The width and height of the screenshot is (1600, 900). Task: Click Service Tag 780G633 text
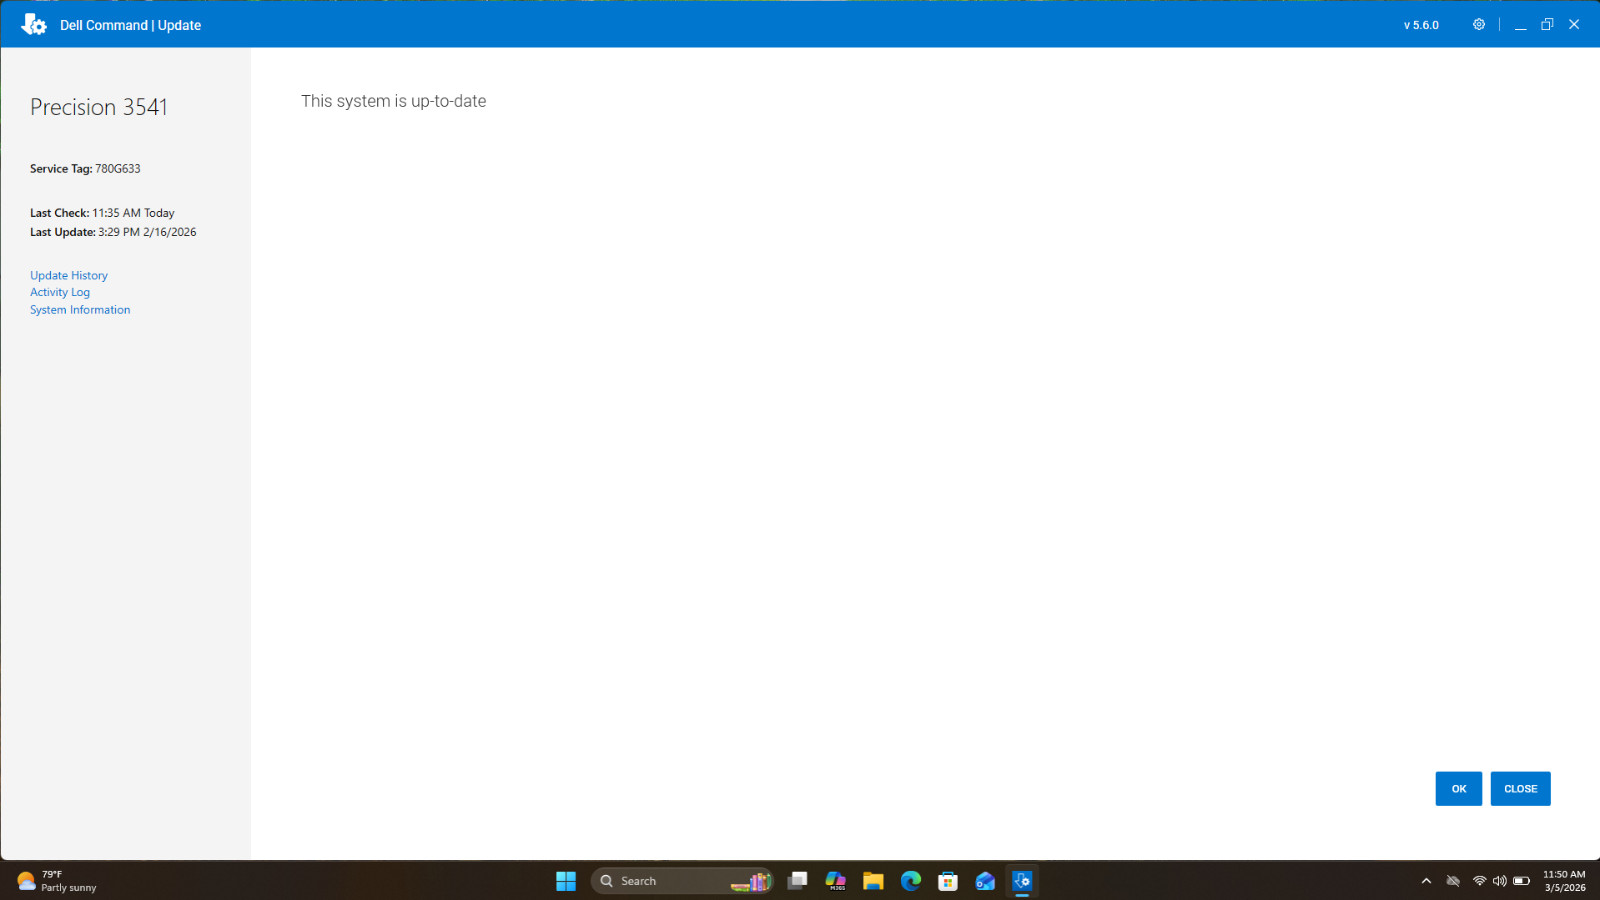pos(85,169)
